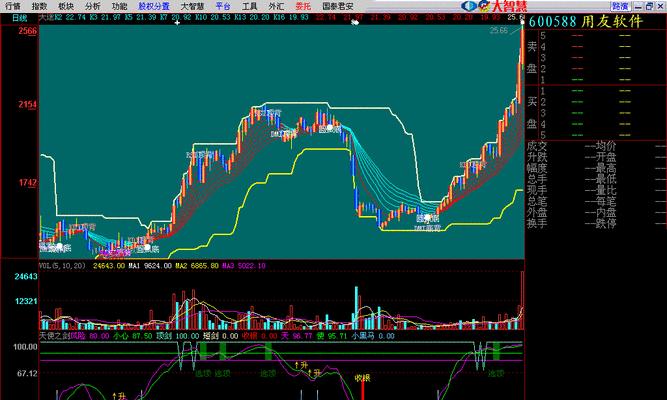Open the 外汇 menu
Image resolution: width=667 pixels, height=400 pixels.
(x=276, y=6)
